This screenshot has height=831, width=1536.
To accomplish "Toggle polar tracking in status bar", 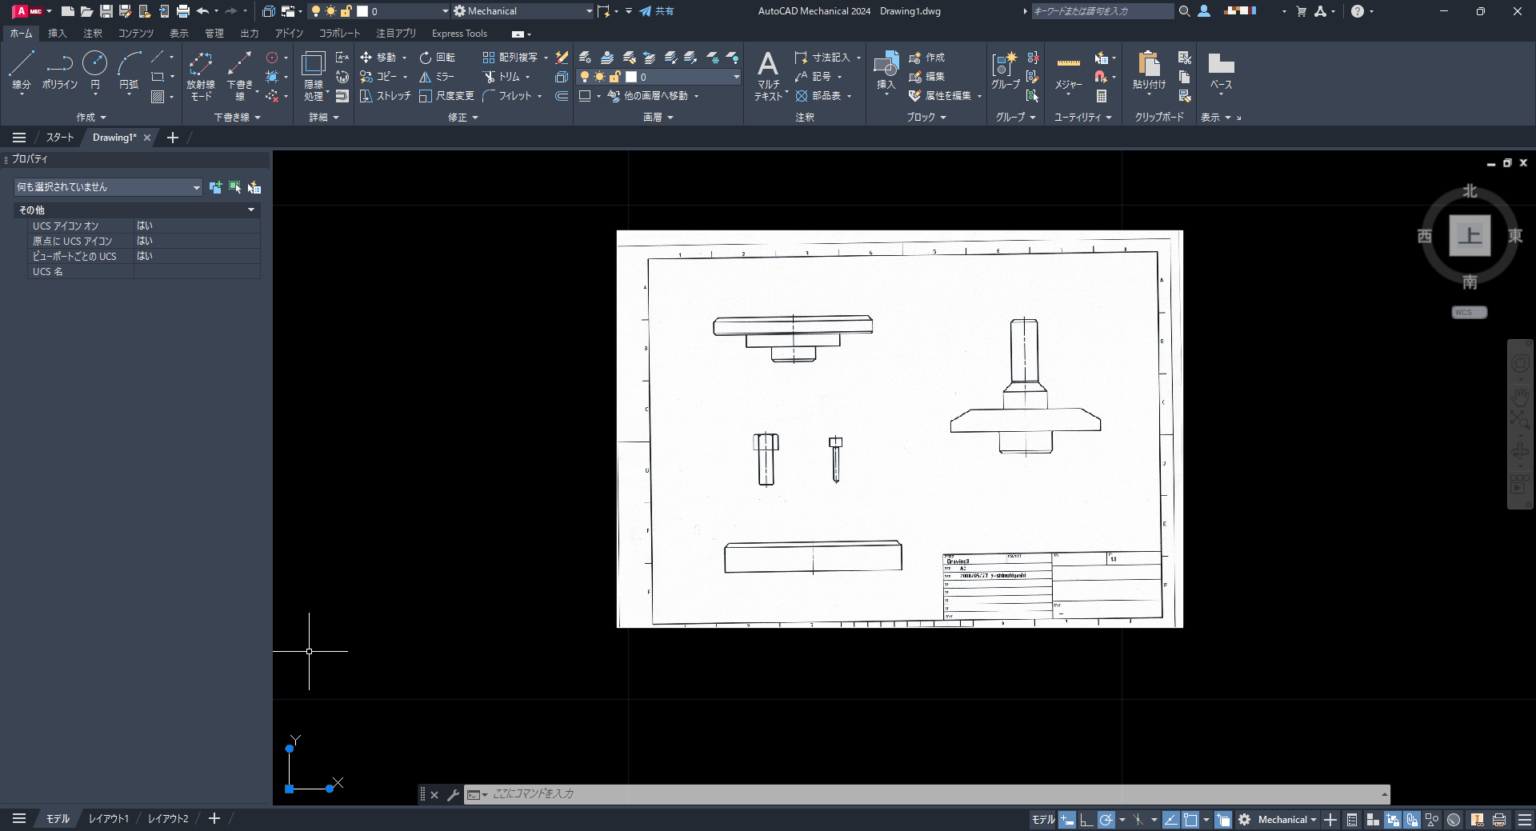I will (1106, 820).
